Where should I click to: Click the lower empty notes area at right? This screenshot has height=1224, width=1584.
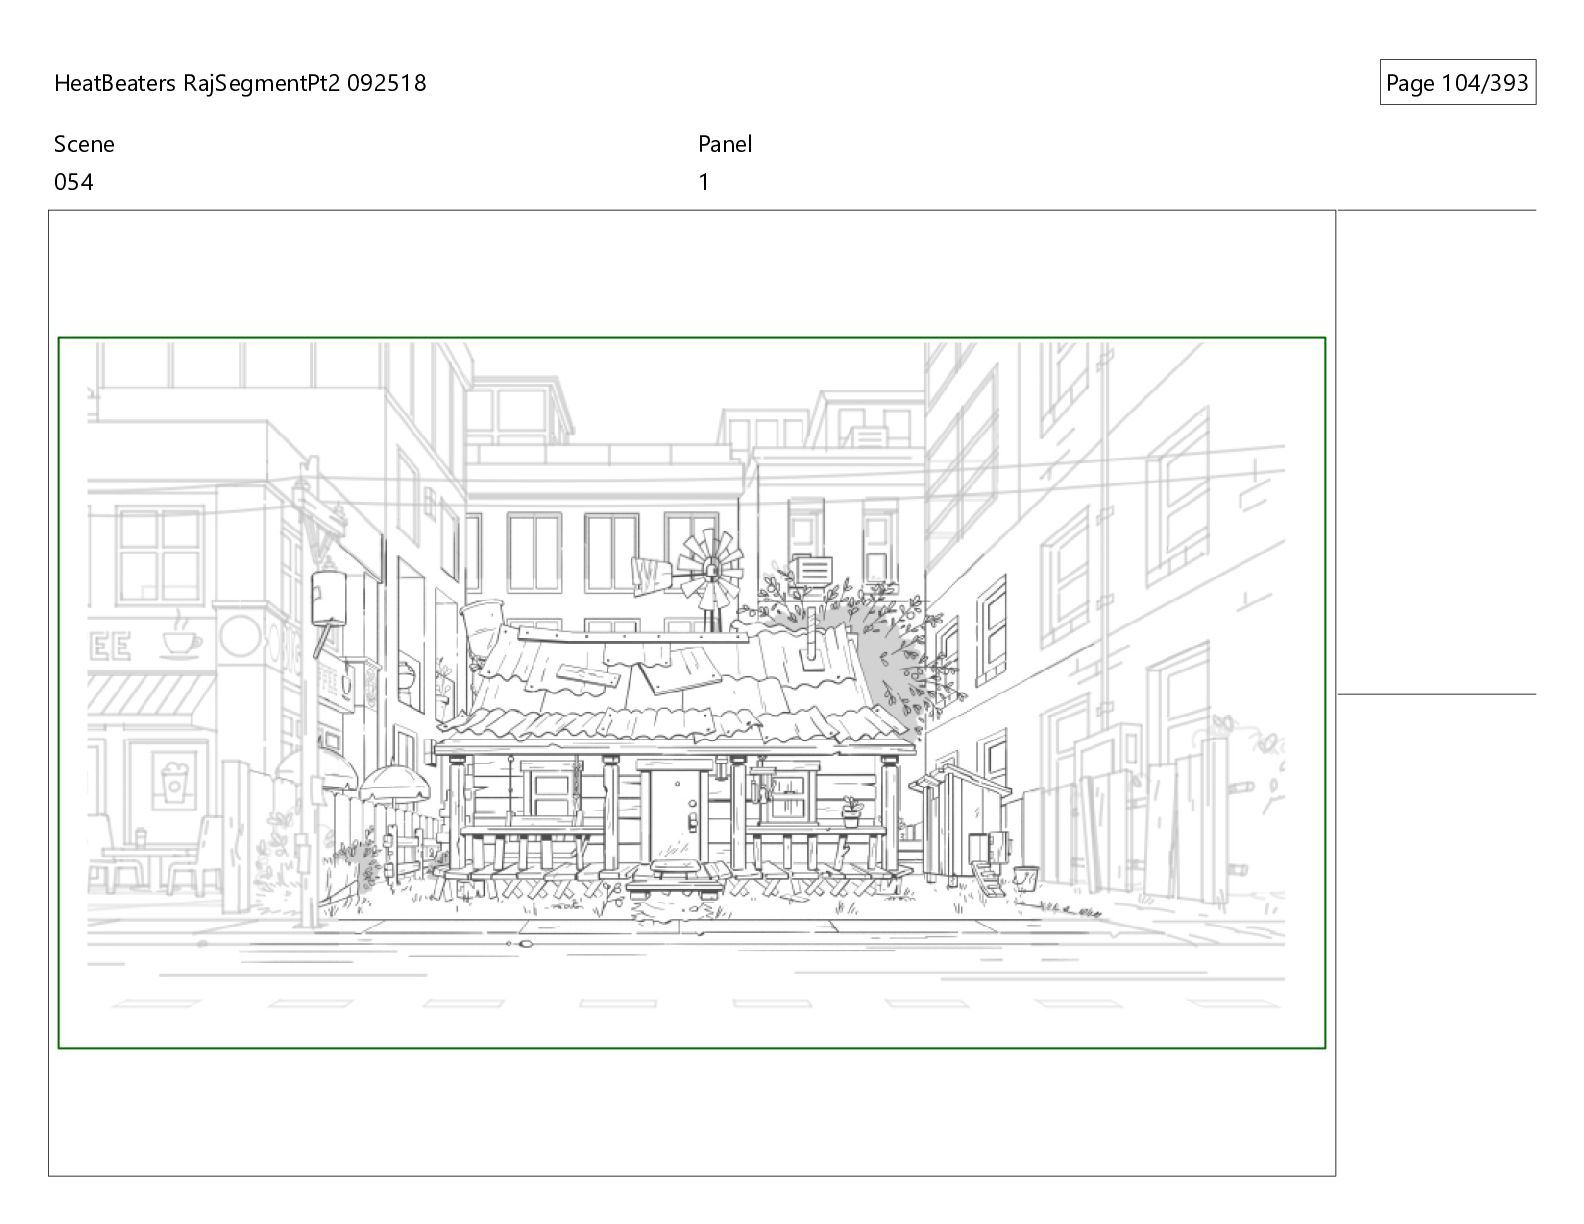(x=1436, y=930)
